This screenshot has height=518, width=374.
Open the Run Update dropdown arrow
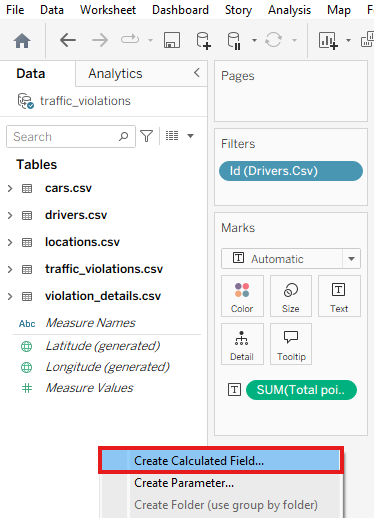294,40
